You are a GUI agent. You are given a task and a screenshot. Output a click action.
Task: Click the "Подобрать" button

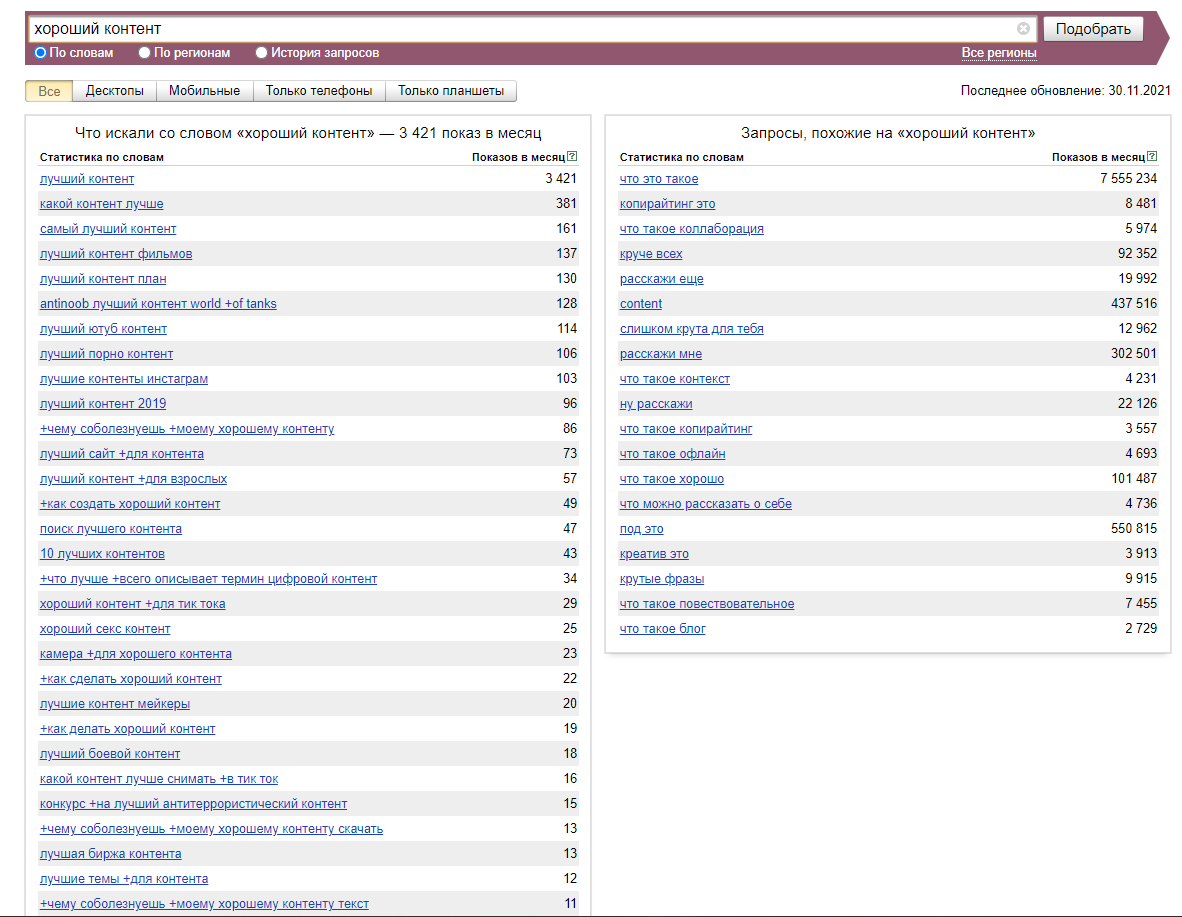pos(1093,29)
